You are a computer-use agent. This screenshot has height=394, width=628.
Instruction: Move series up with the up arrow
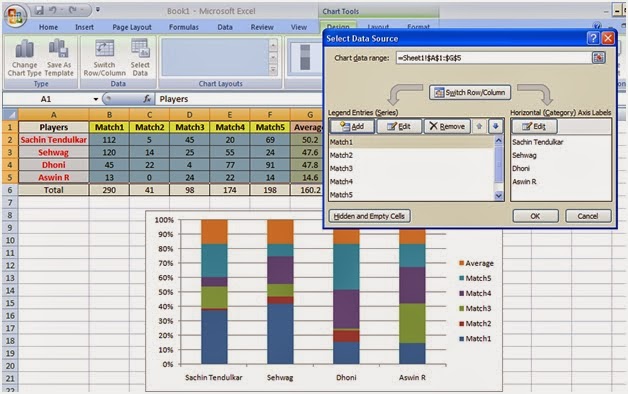(479, 127)
